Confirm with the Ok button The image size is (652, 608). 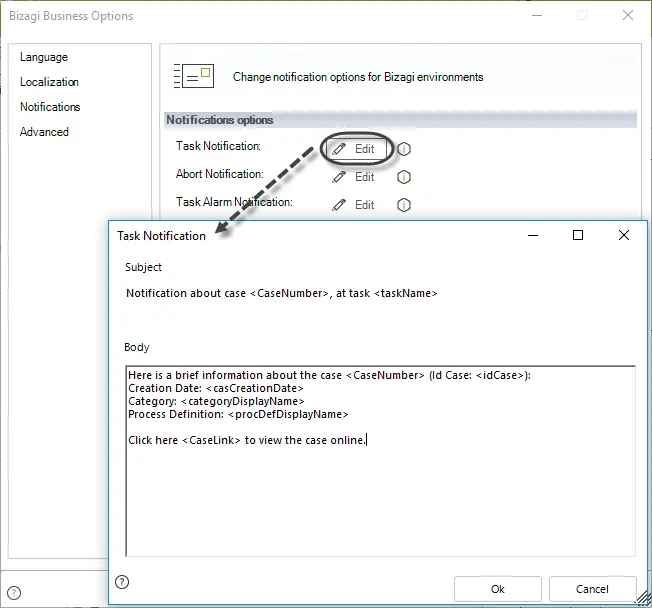pos(498,589)
